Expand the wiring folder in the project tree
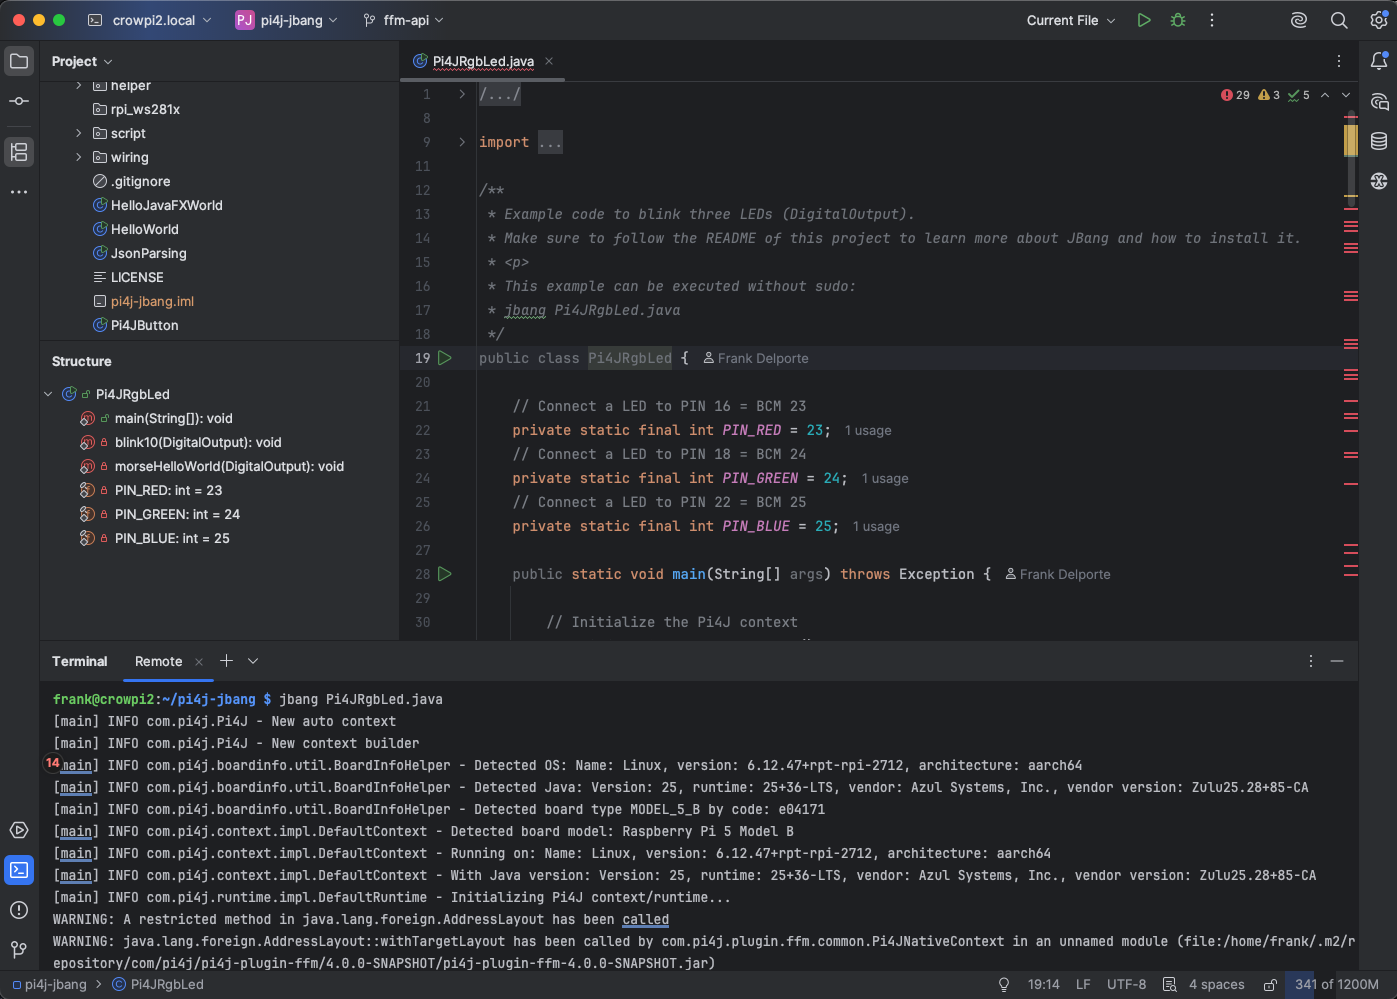The height and width of the screenshot is (999, 1397). (x=79, y=157)
